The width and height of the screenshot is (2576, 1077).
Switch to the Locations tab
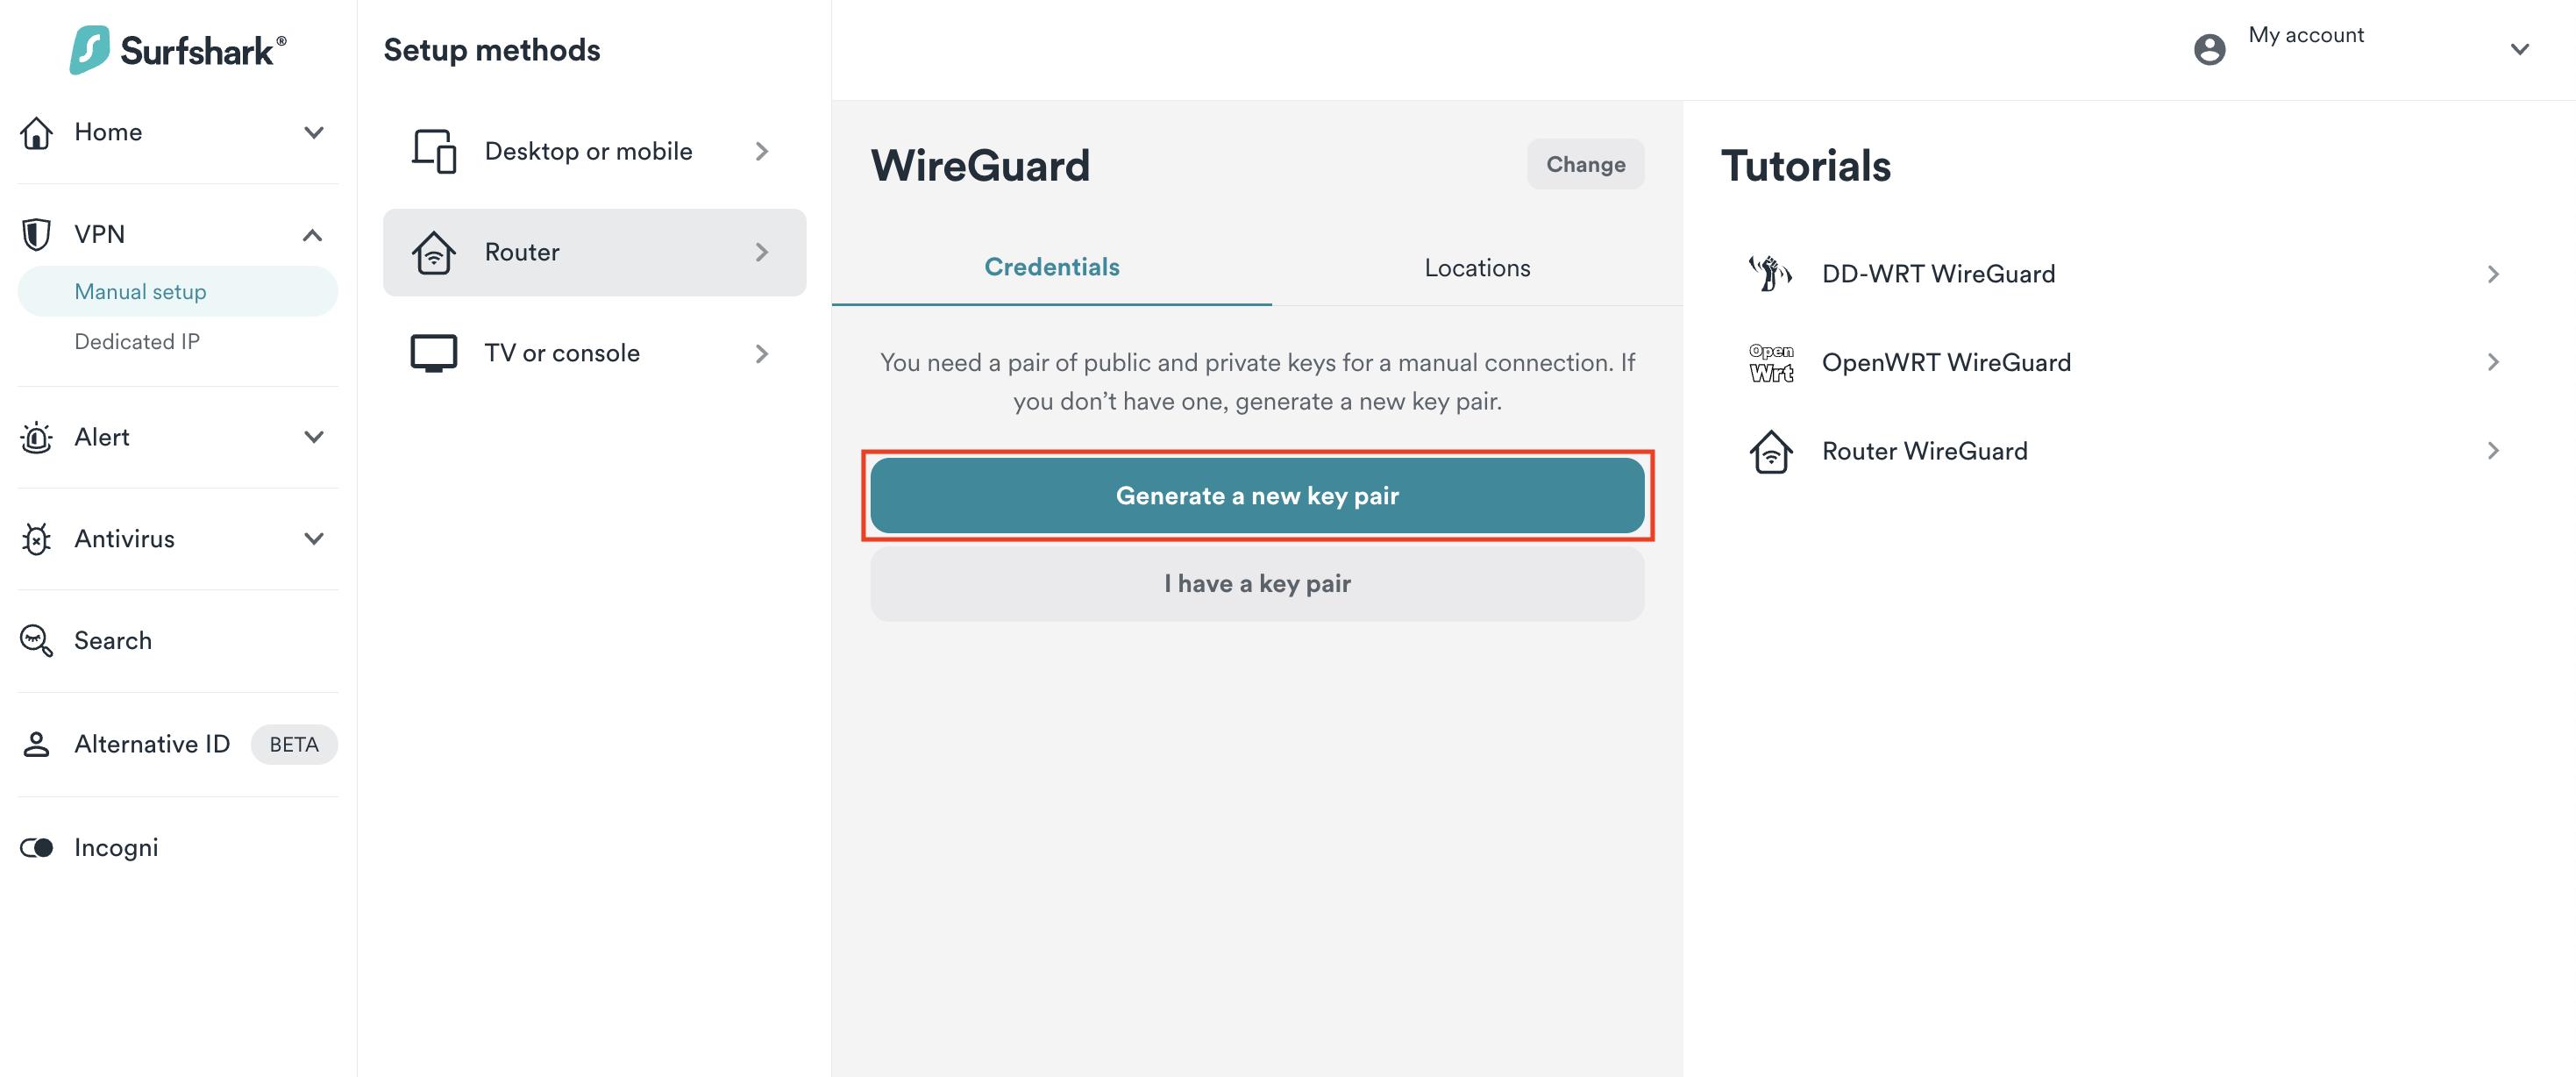(x=1477, y=267)
